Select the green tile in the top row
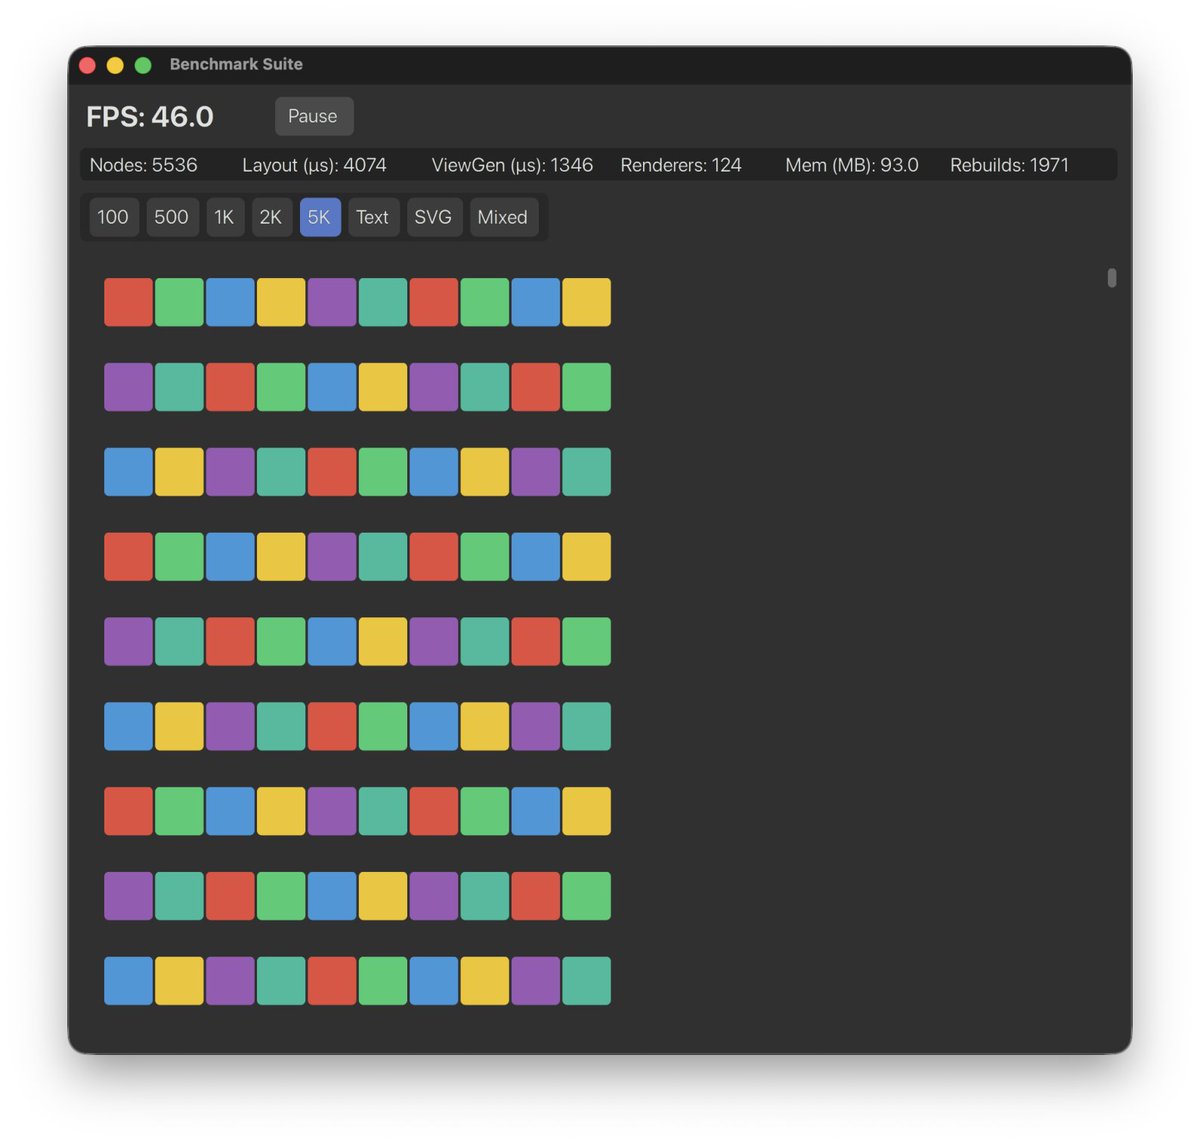This screenshot has width=1200, height=1144. (x=179, y=300)
